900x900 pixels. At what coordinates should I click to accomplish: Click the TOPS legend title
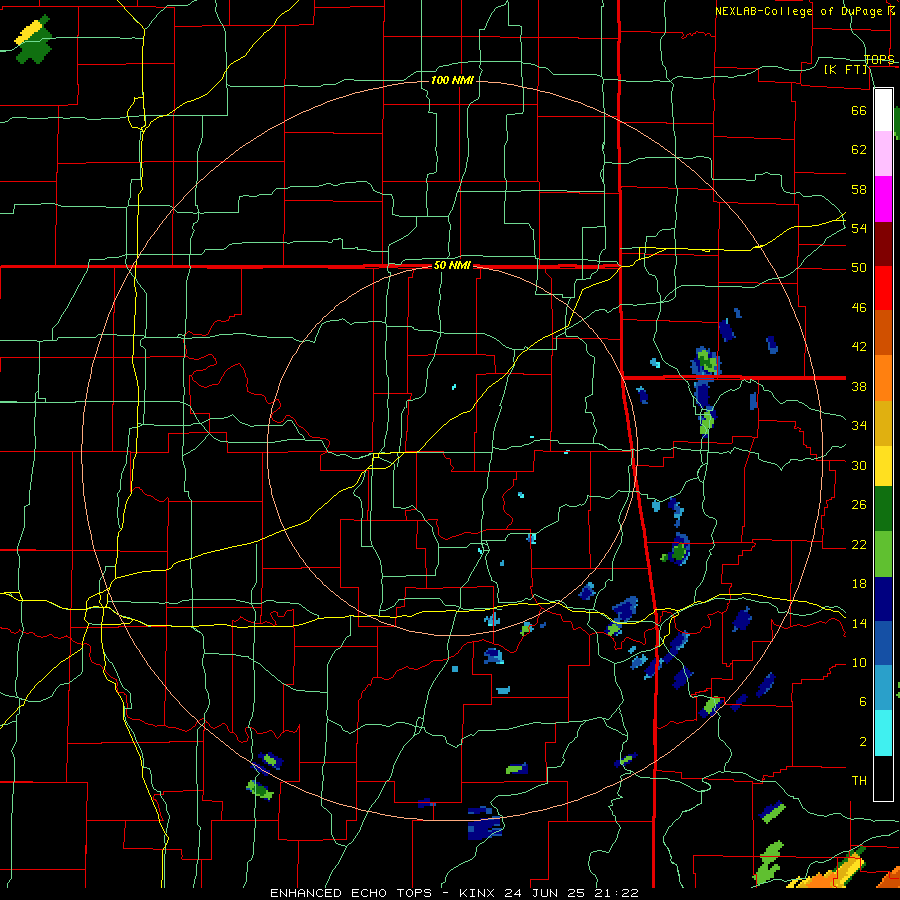point(879,59)
